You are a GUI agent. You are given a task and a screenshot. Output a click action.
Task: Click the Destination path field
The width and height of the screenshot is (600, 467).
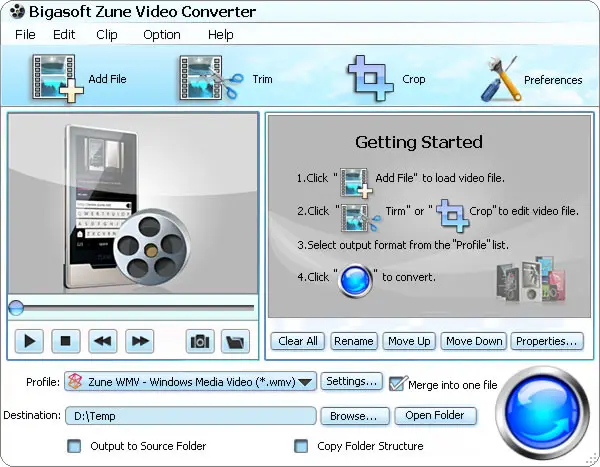coord(191,416)
